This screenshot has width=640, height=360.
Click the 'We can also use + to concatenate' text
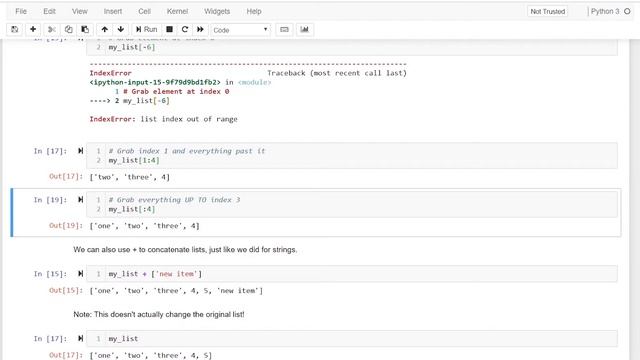pyautogui.click(x=185, y=249)
